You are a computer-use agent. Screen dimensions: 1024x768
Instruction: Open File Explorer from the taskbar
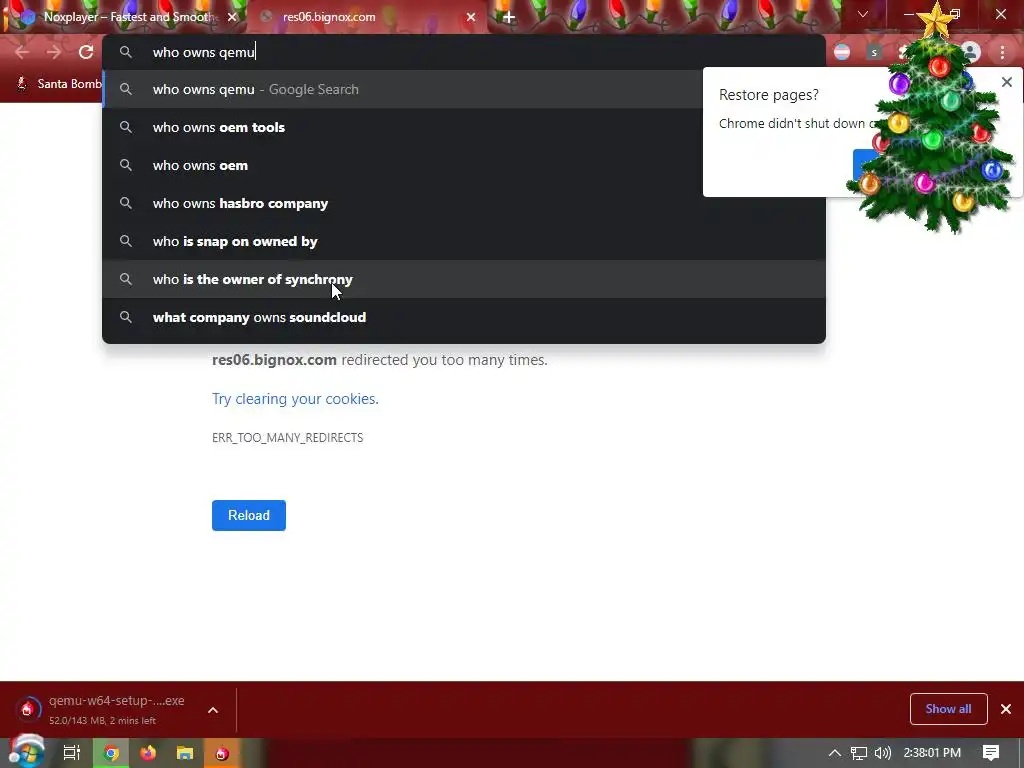click(185, 753)
